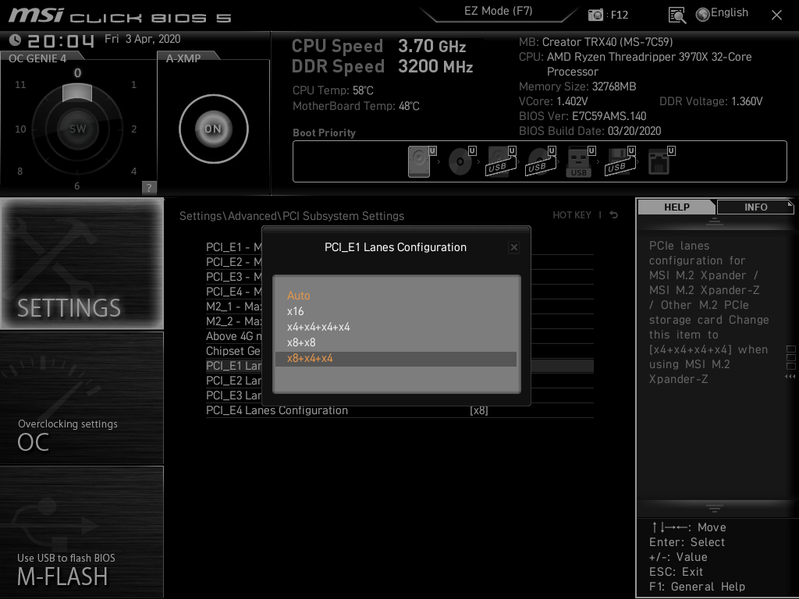This screenshot has height=599, width=799.
Task: Select PCI_E4 Lanes Configuration row
Action: tap(400, 411)
